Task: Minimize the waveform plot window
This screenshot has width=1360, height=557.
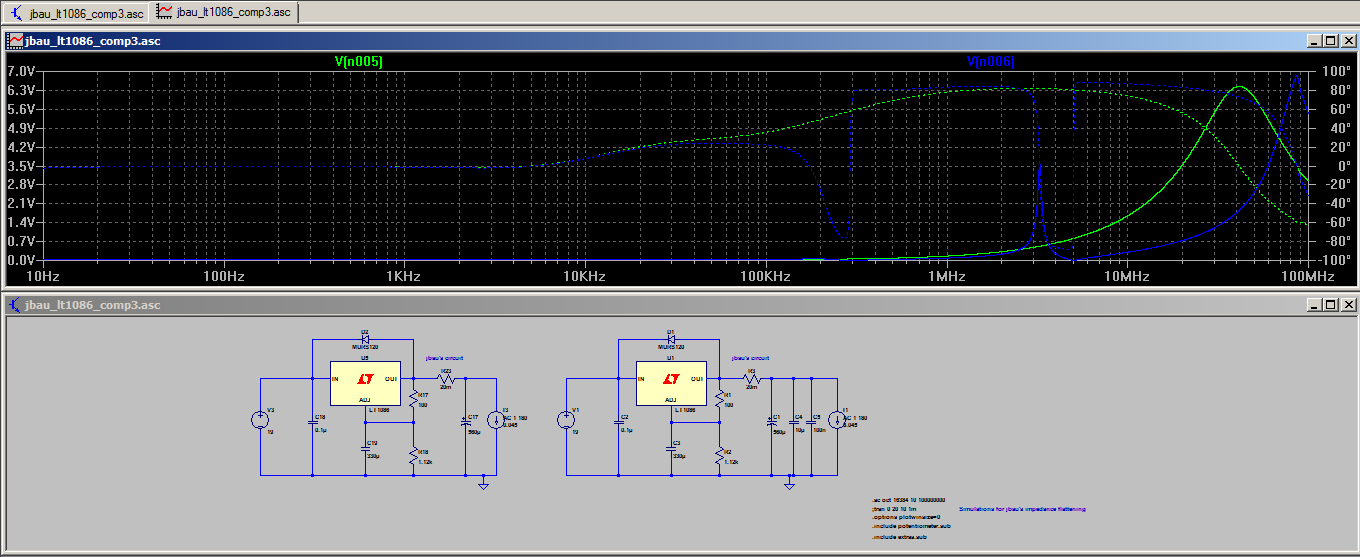Action: pyautogui.click(x=1313, y=41)
